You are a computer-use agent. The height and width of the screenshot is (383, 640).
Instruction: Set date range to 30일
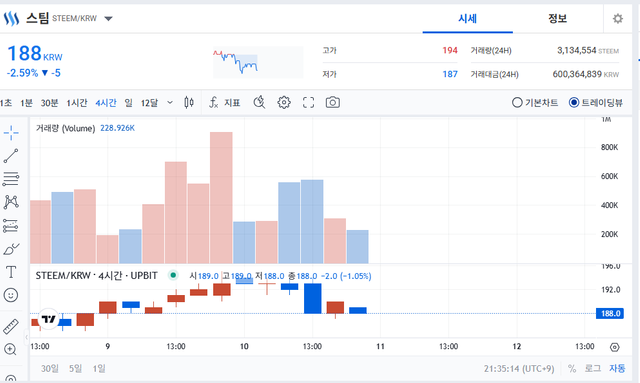[x=50, y=369]
